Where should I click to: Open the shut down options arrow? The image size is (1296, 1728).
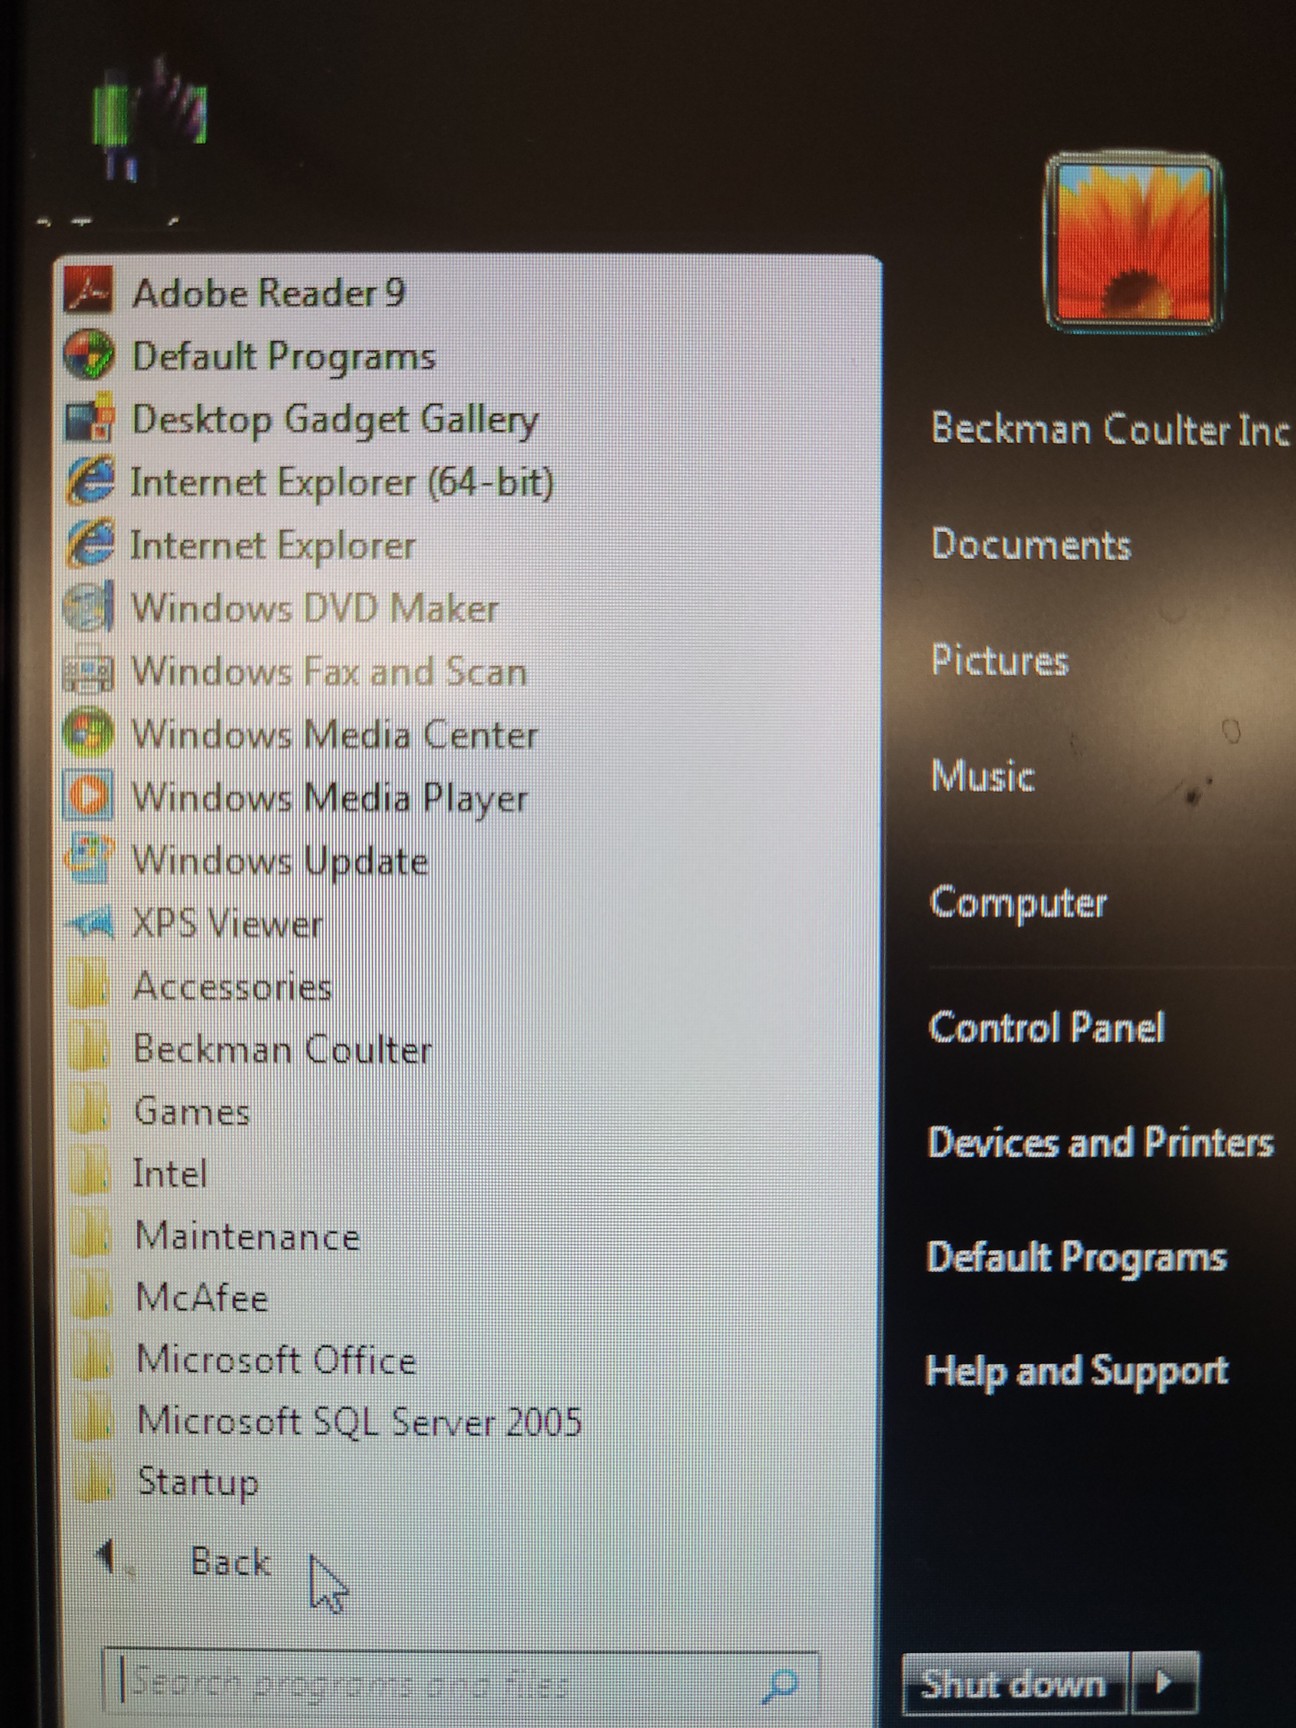pos(1164,1683)
